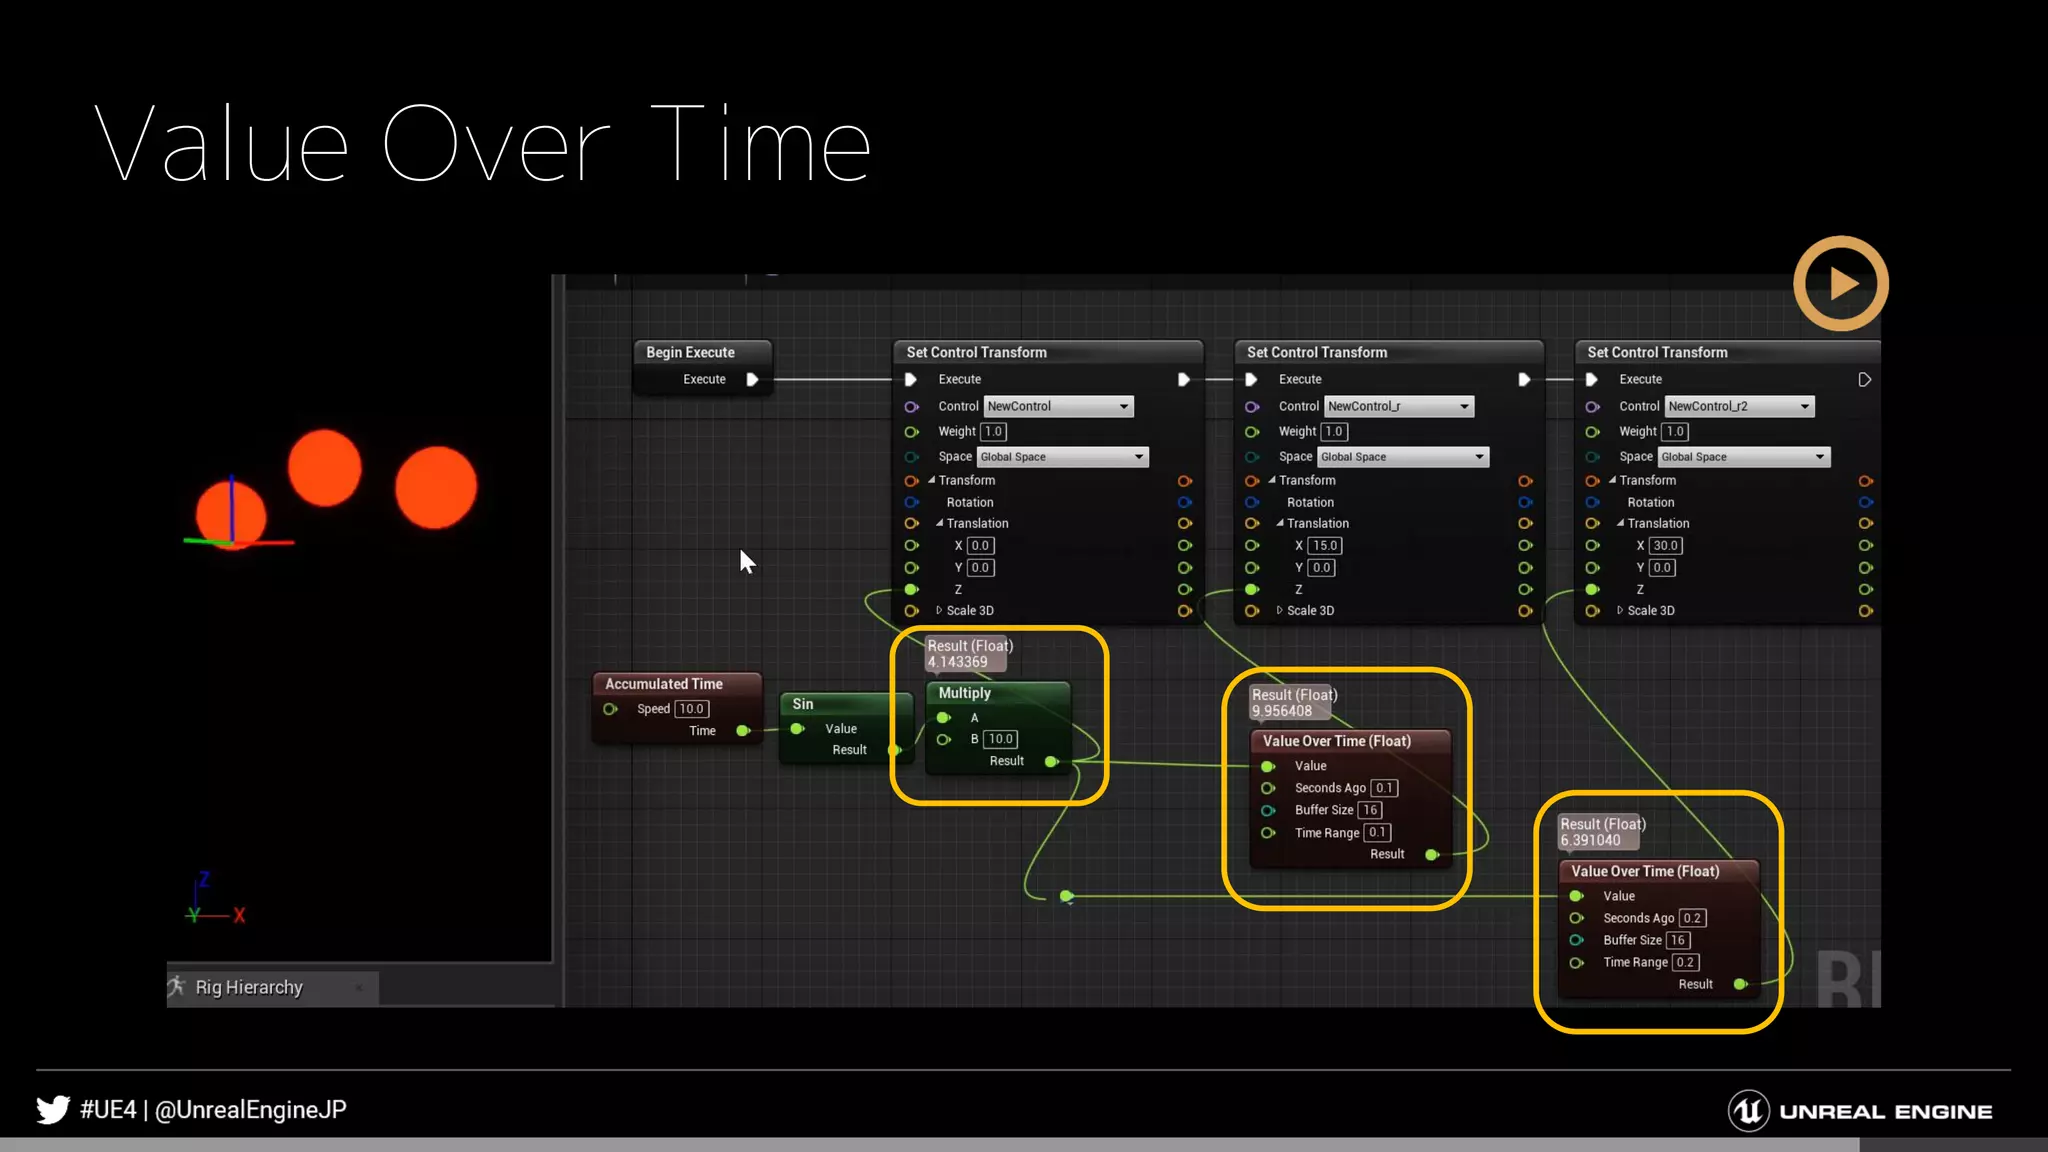
Task: Click the Unreal Engine logo icon
Action: click(x=1748, y=1111)
